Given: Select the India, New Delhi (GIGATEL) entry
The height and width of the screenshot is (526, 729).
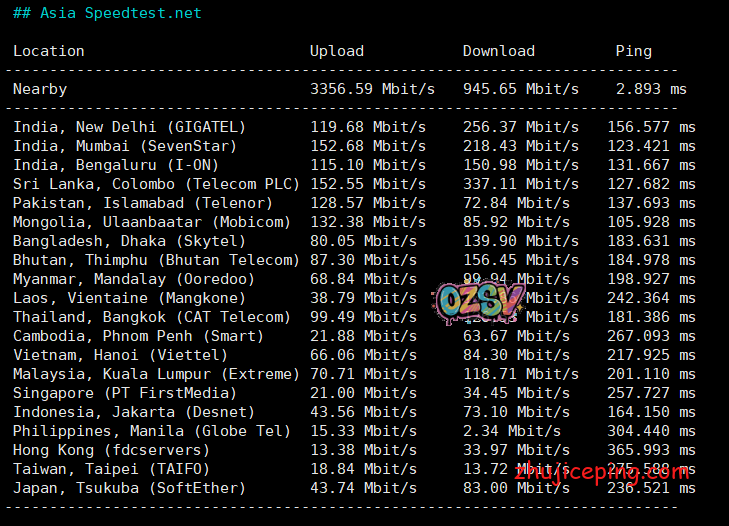Looking at the screenshot, I should 129,127.
